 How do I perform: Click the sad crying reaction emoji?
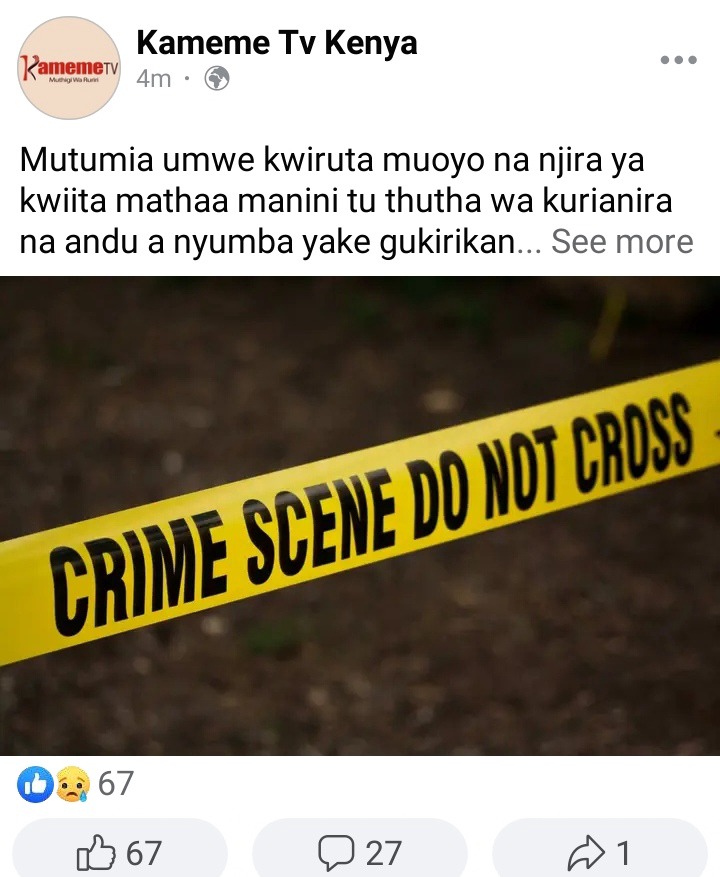(73, 784)
